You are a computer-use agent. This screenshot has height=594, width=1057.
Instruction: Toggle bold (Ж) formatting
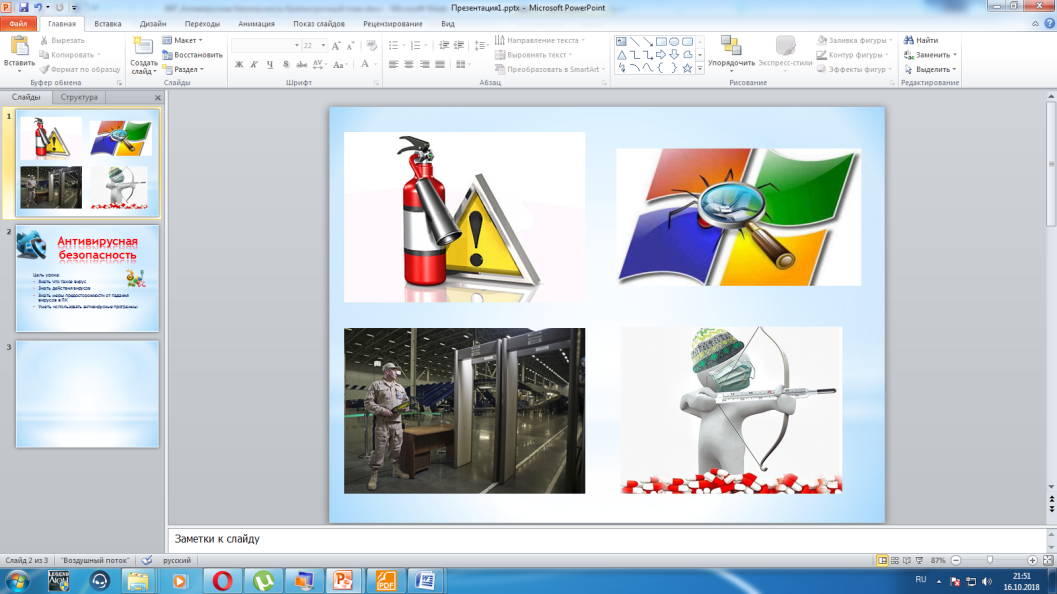(239, 65)
